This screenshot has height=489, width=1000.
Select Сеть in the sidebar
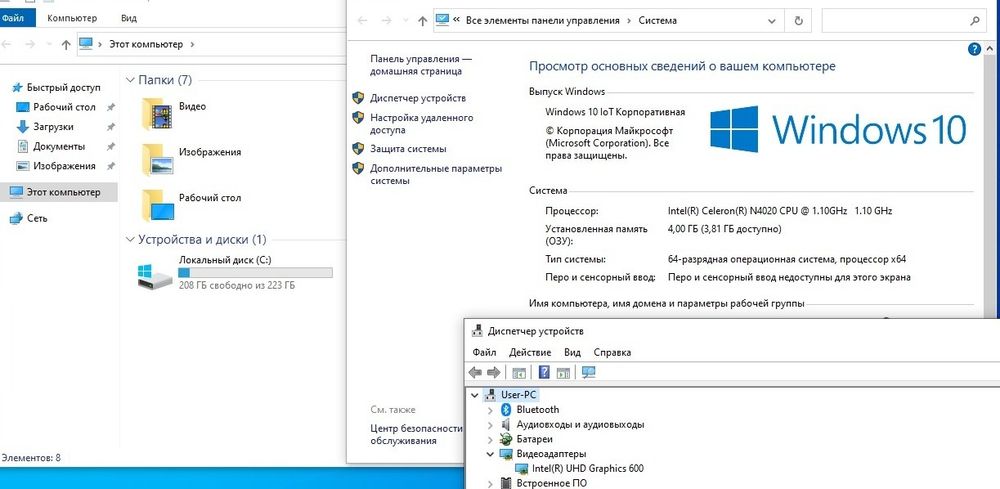pos(37,218)
